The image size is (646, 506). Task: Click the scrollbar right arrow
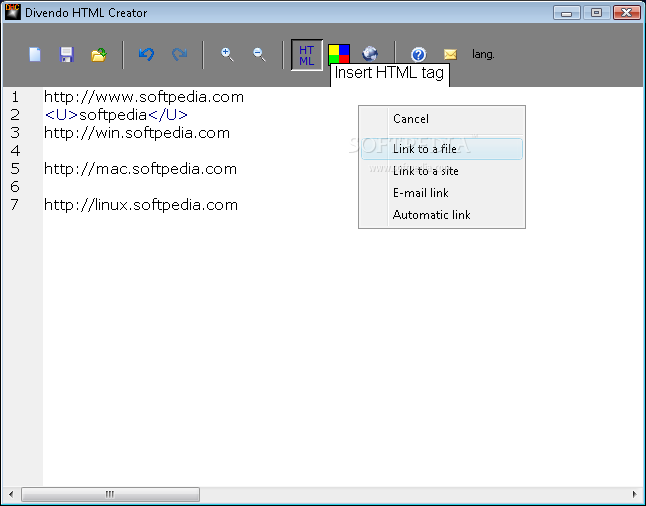click(x=635, y=494)
